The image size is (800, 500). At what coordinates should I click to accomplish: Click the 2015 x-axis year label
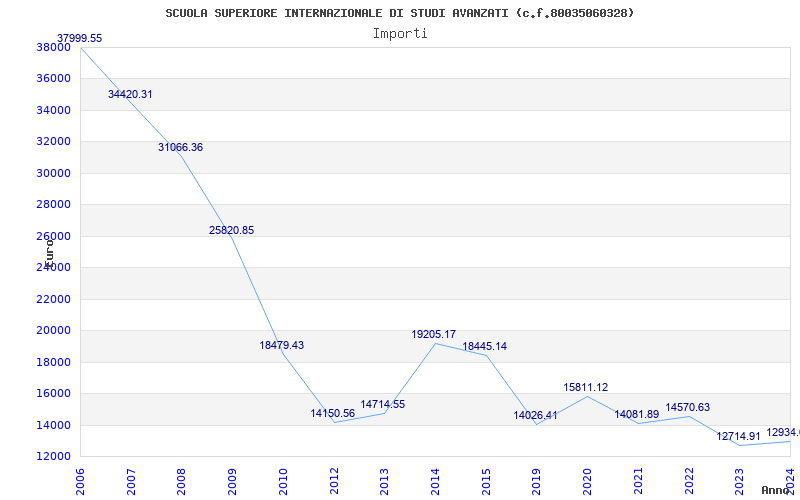click(x=486, y=481)
